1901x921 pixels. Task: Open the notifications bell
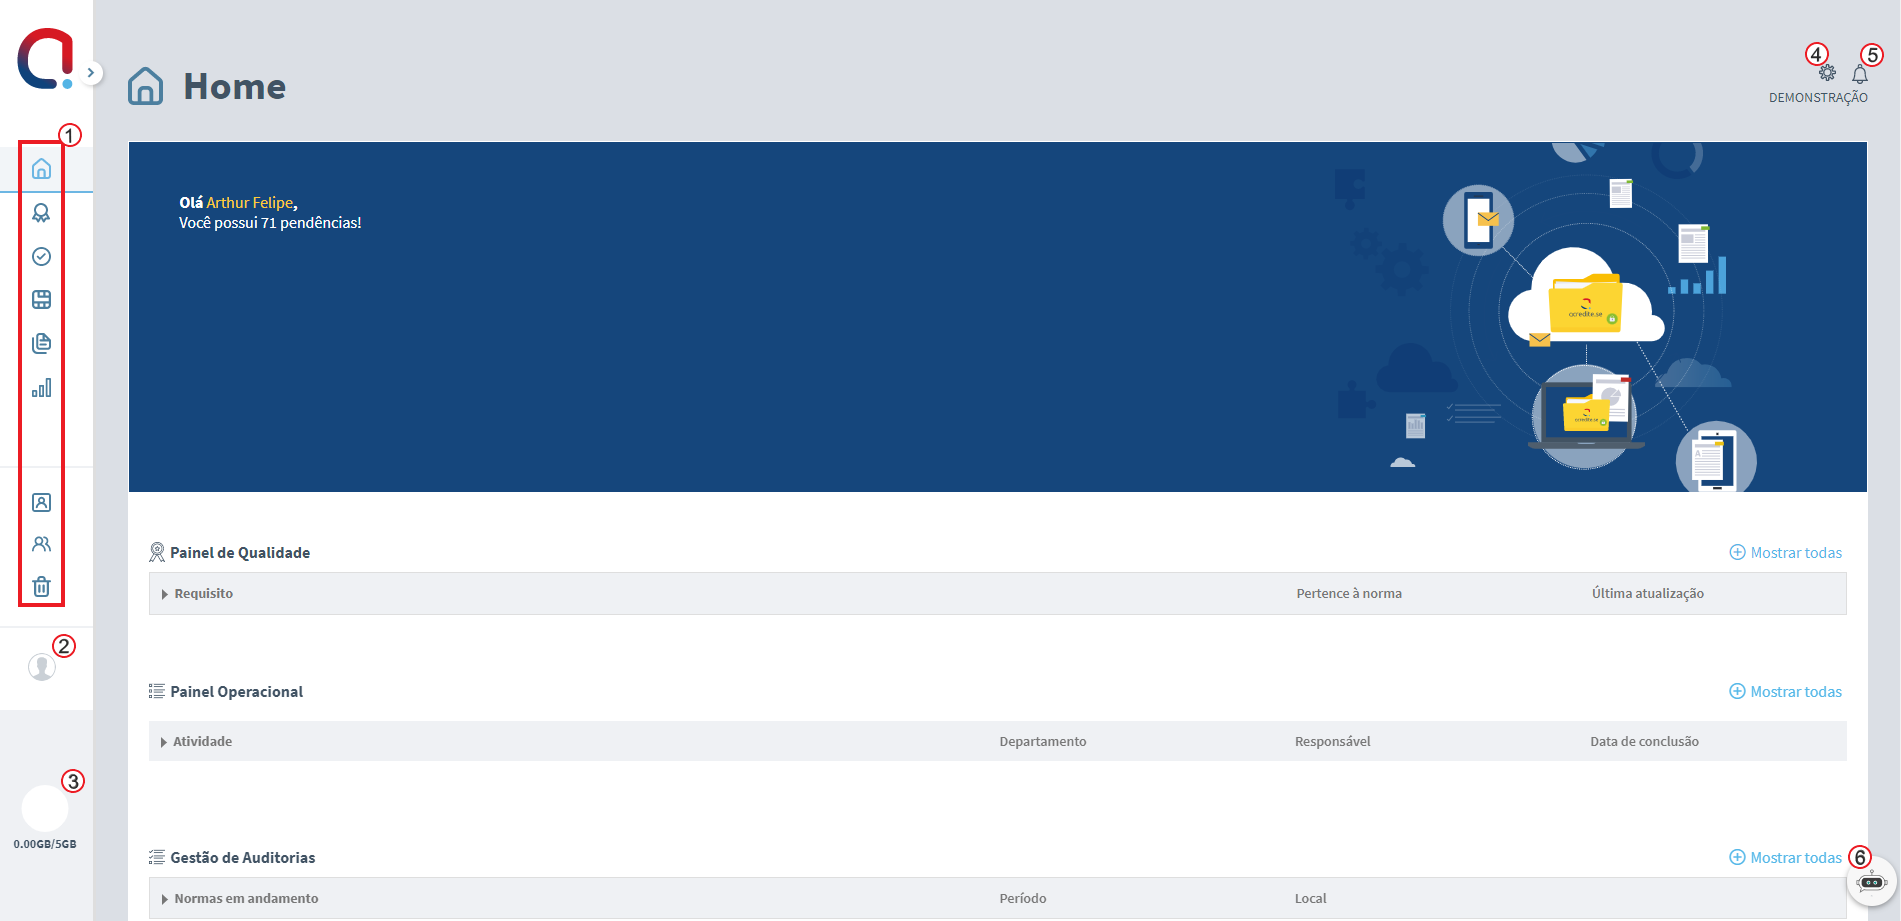click(1860, 75)
